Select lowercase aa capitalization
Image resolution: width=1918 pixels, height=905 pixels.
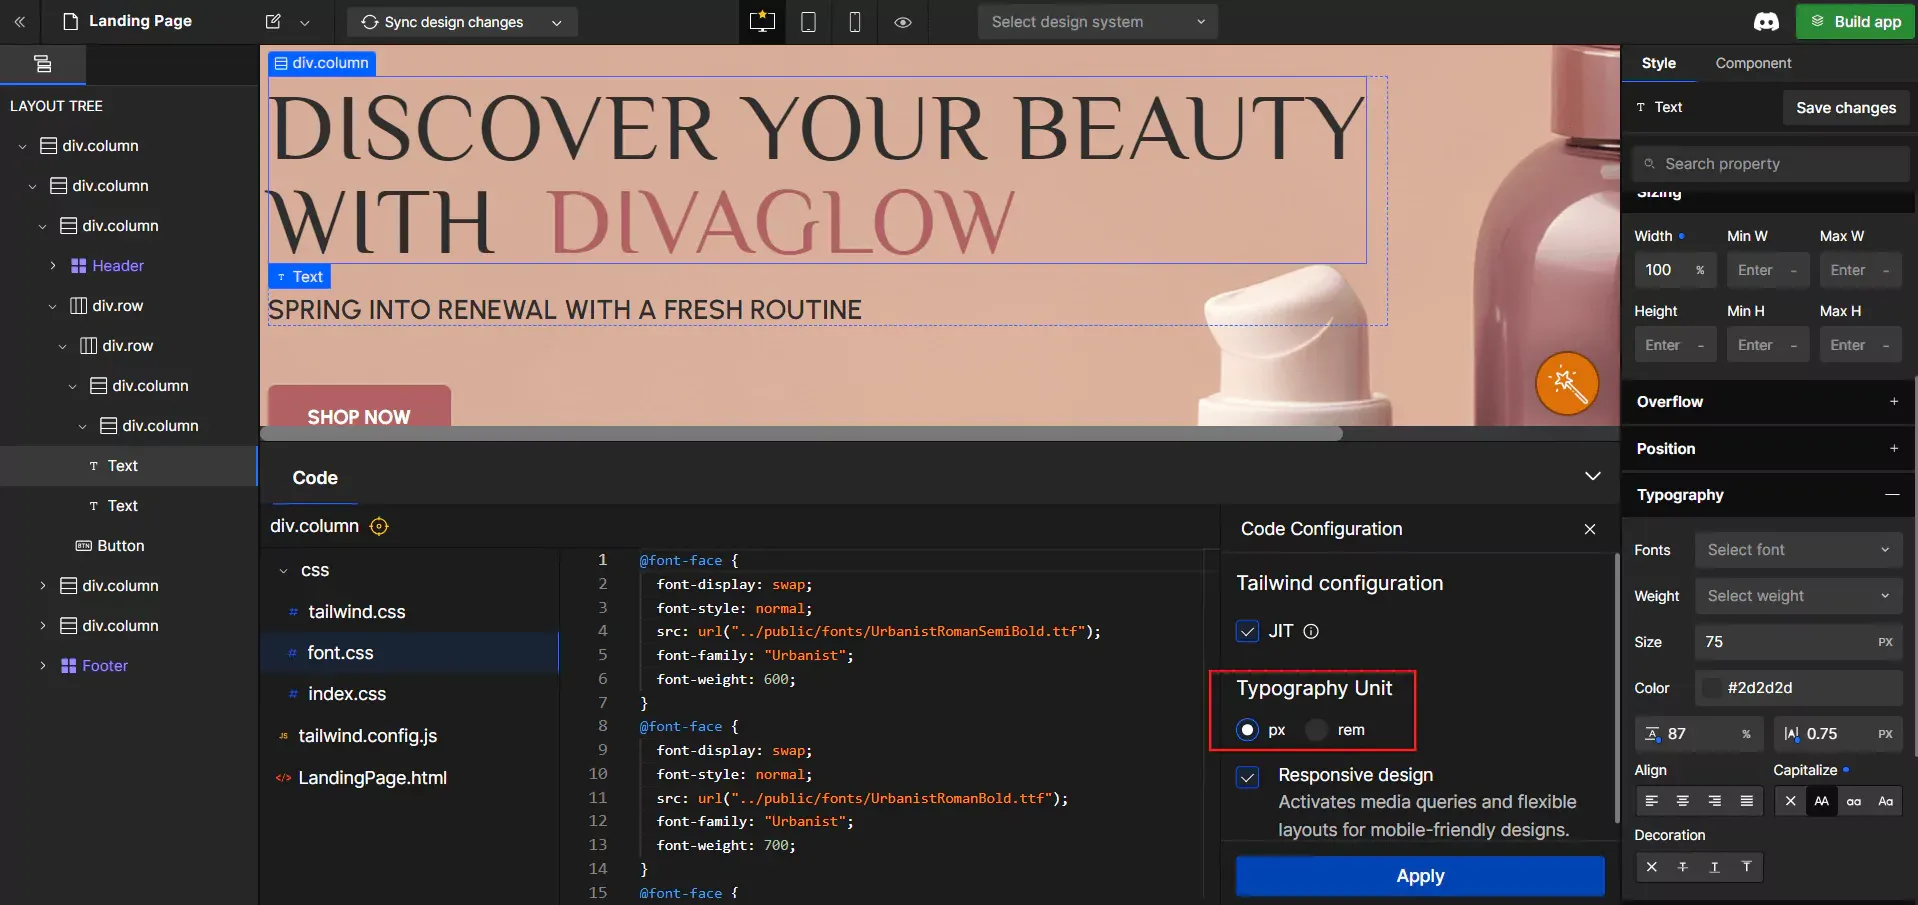(1854, 801)
